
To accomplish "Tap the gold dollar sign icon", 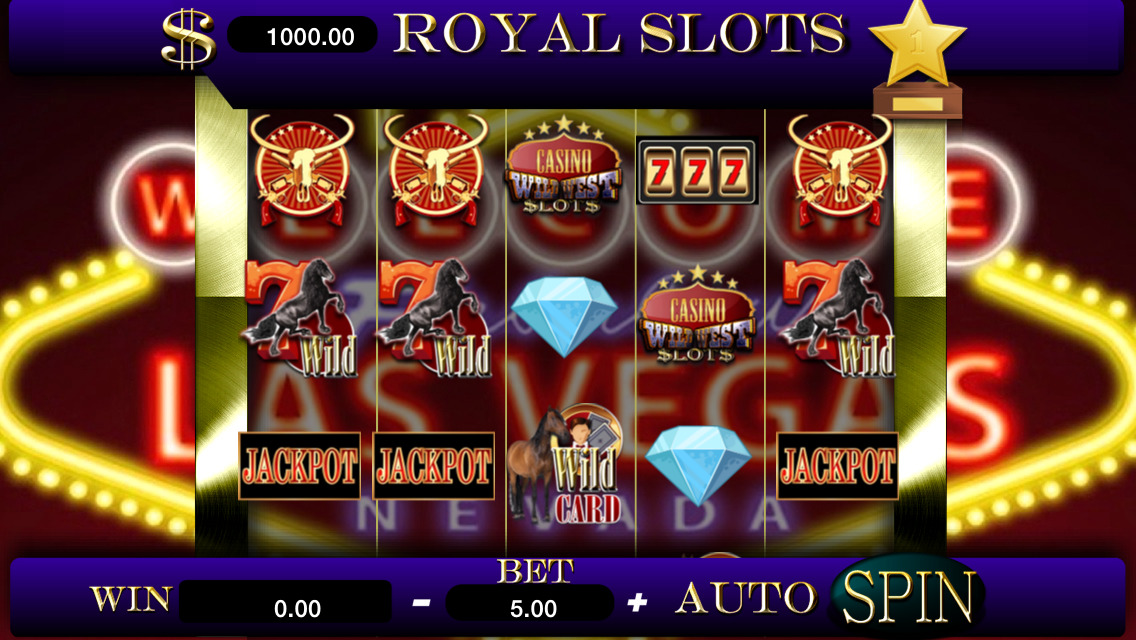I will click(188, 38).
